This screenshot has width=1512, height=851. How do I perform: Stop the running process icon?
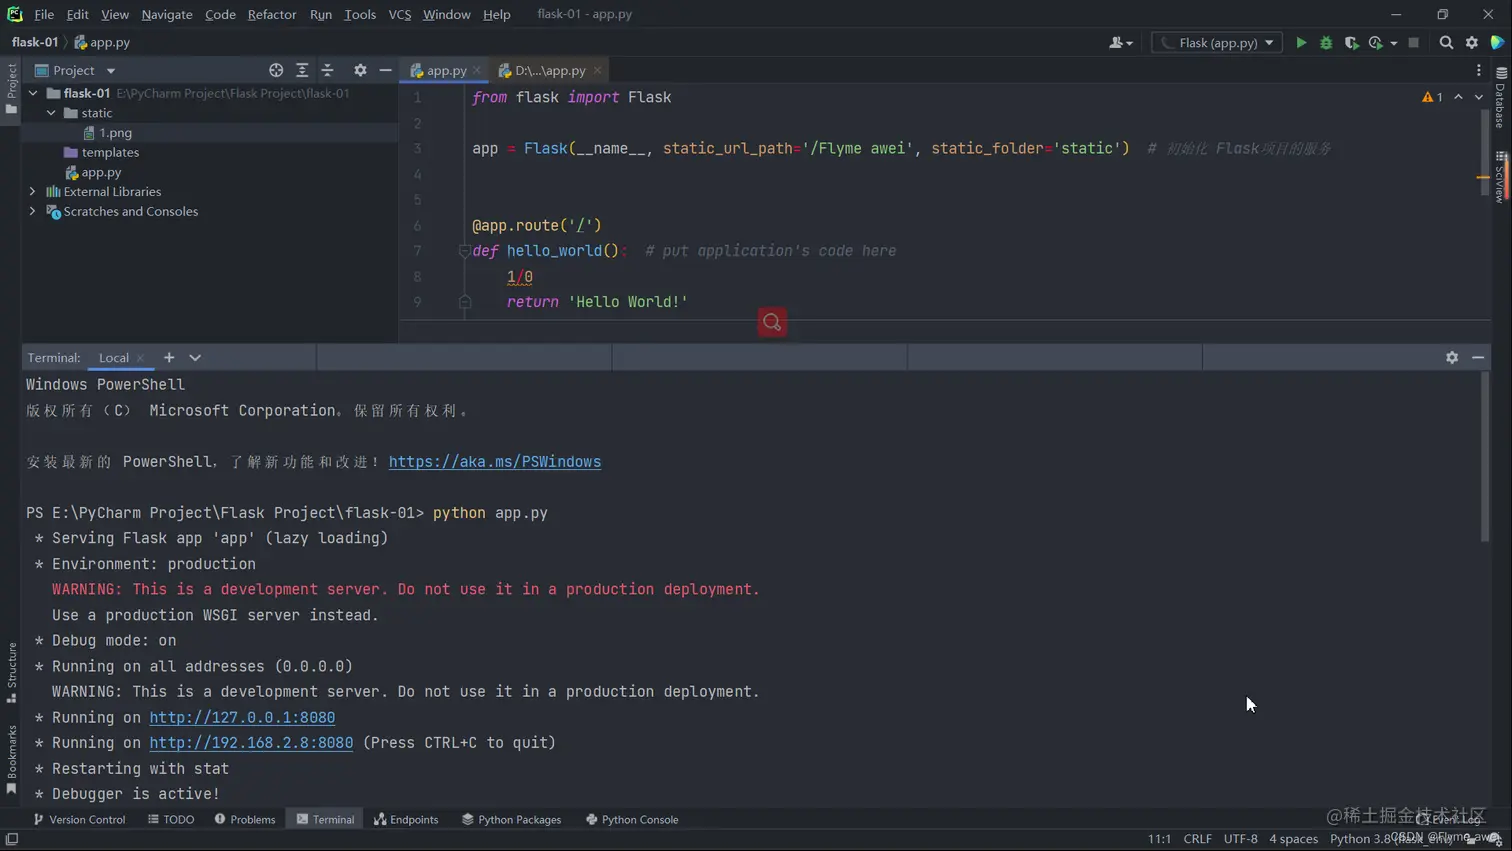pyautogui.click(x=1413, y=43)
